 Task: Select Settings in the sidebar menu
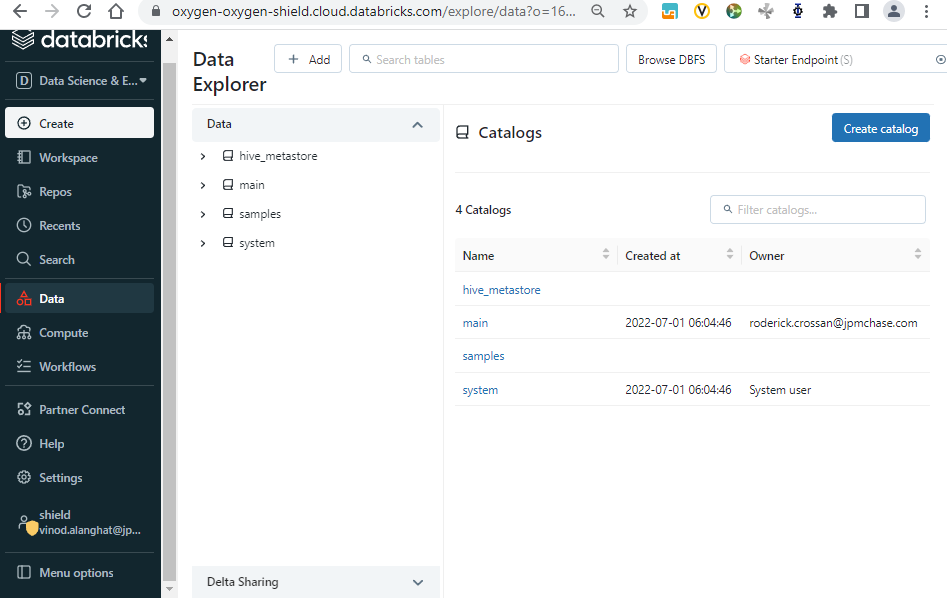(79, 477)
